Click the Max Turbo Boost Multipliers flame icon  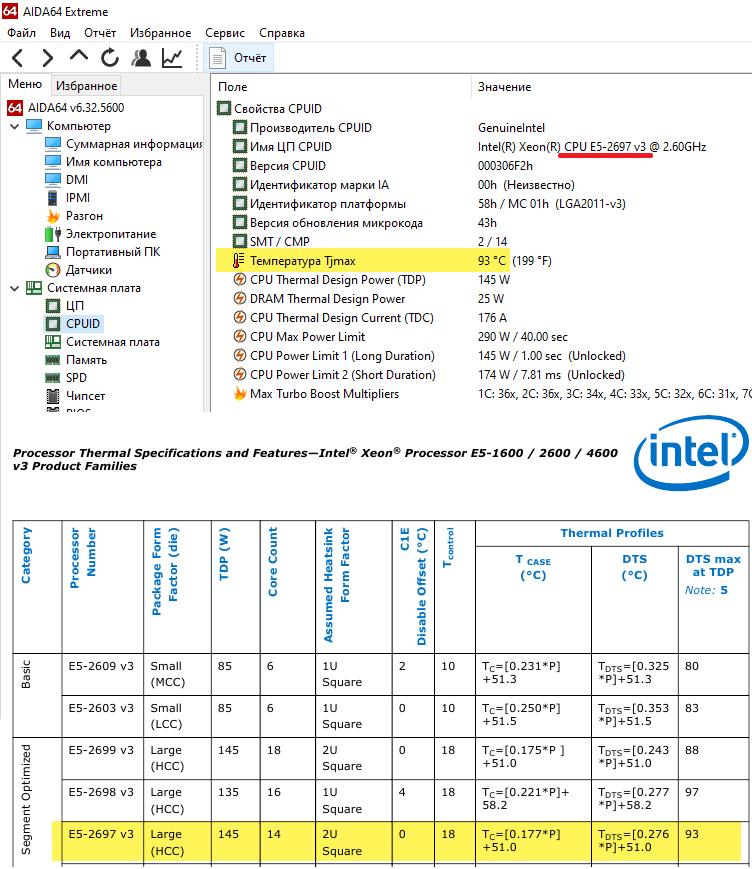[239, 393]
